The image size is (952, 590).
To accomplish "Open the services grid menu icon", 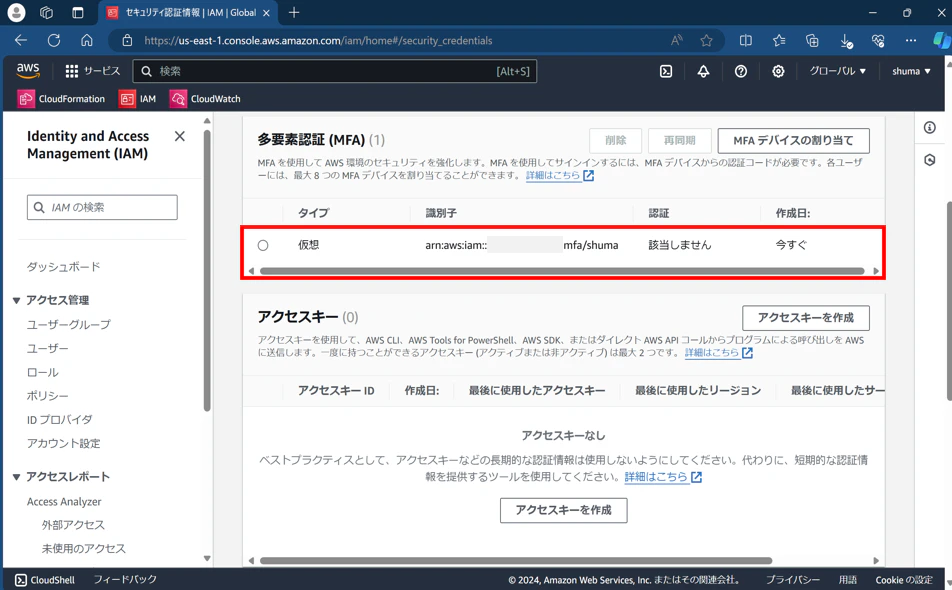I will 72,72.
